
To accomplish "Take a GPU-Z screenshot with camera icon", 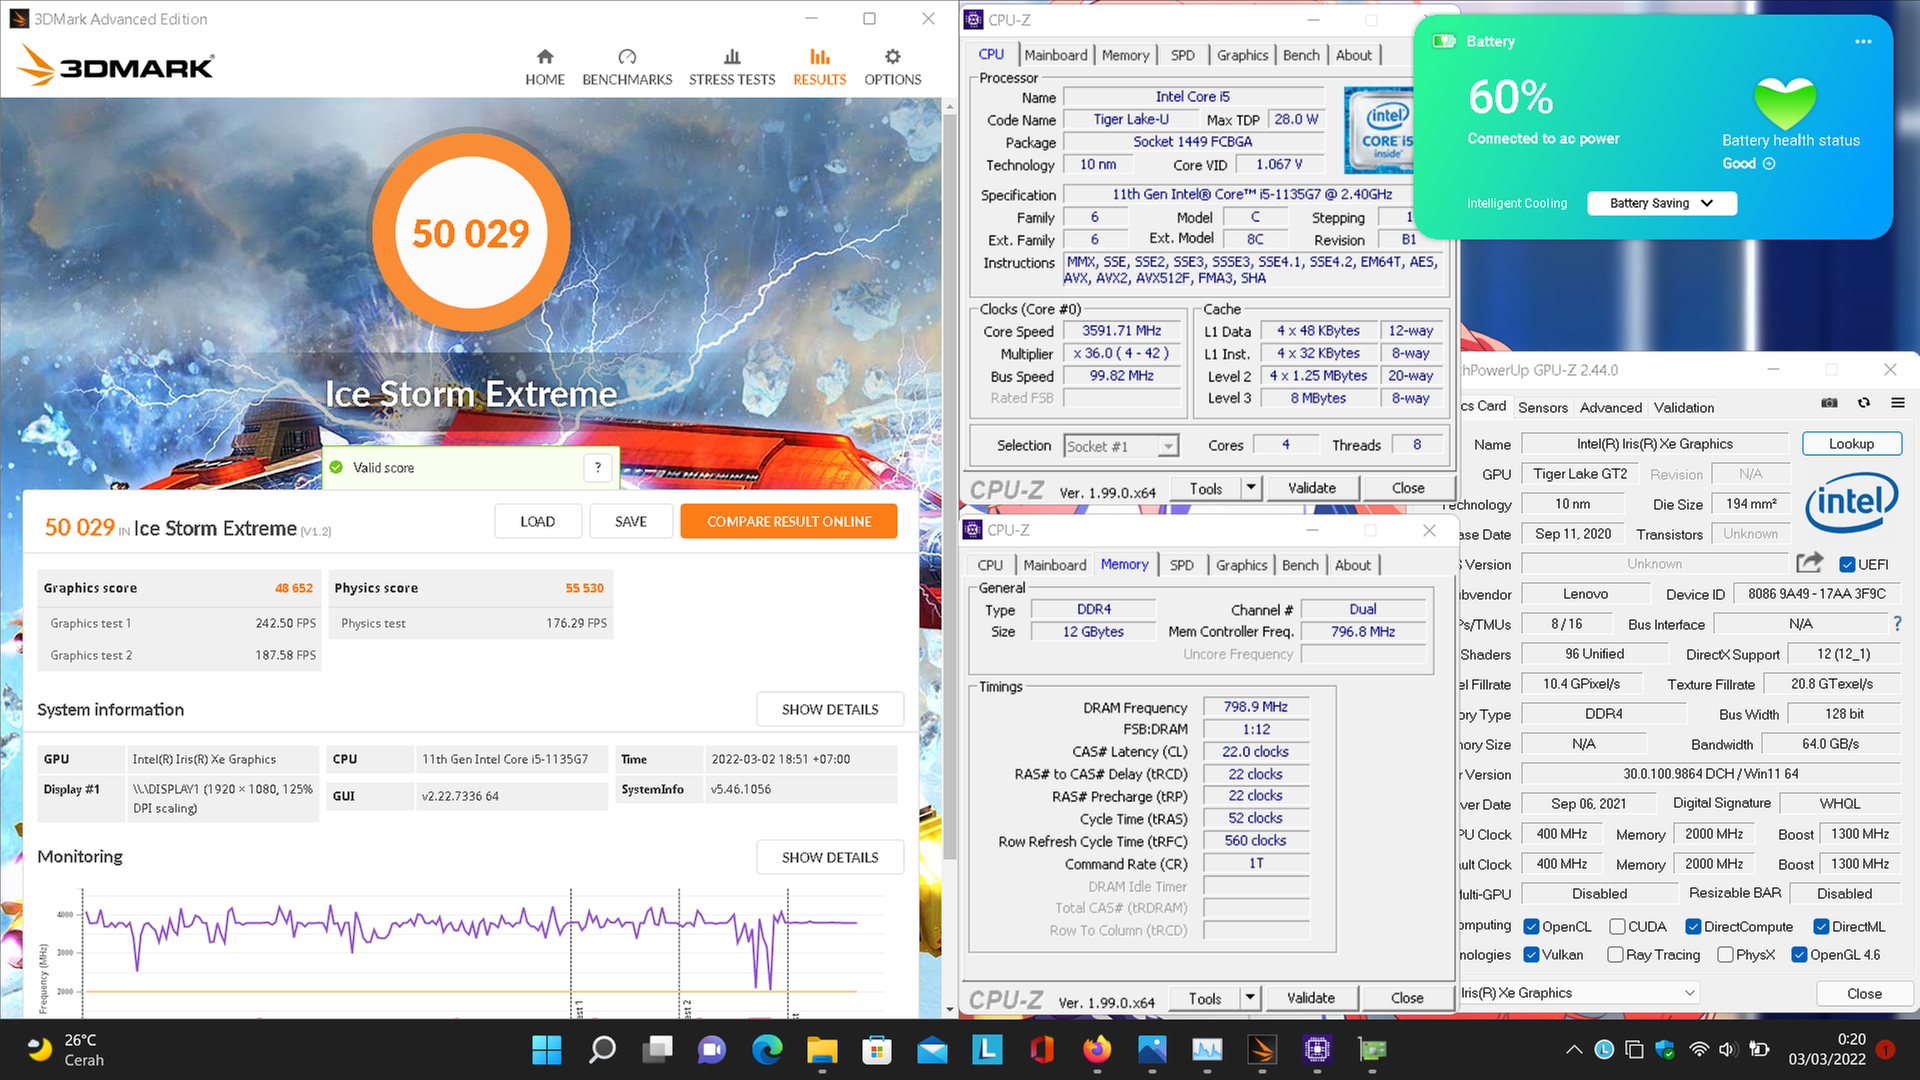I will click(1829, 403).
